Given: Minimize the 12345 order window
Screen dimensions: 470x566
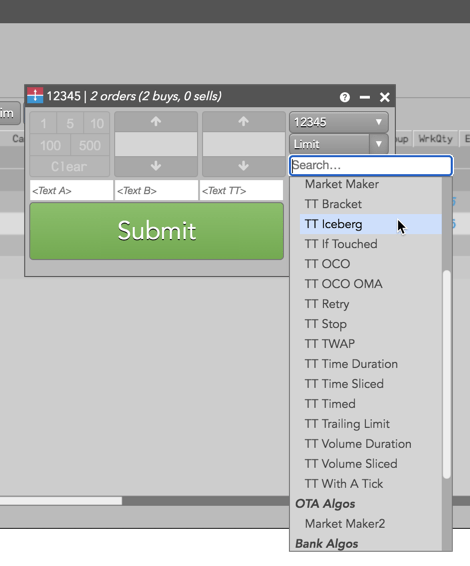Looking at the screenshot, I should click(365, 97).
